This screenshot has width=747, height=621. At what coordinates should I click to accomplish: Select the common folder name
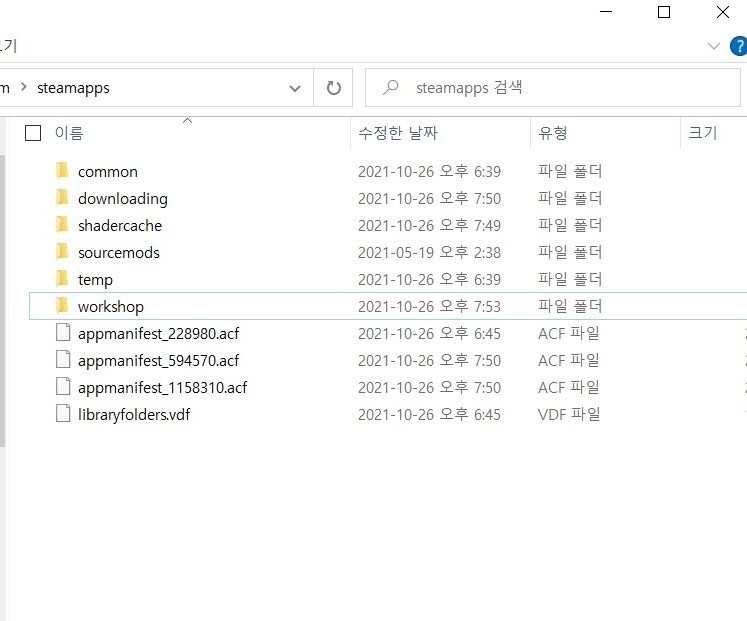pos(108,171)
